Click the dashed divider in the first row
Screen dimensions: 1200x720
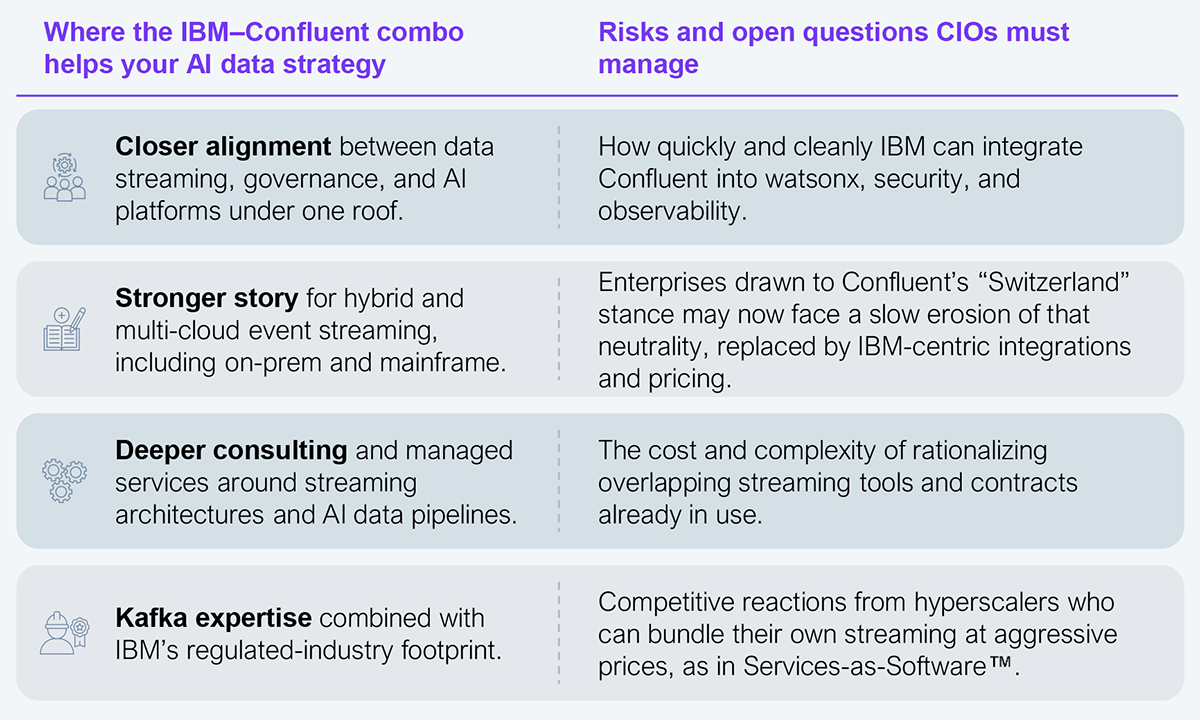(559, 178)
